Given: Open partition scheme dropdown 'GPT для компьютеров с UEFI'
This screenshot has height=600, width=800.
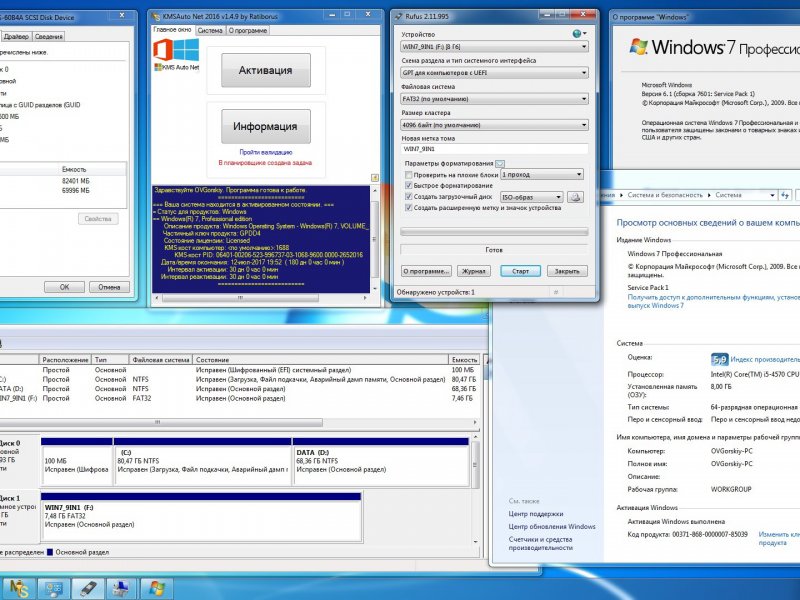Looking at the screenshot, I should click(x=494, y=73).
